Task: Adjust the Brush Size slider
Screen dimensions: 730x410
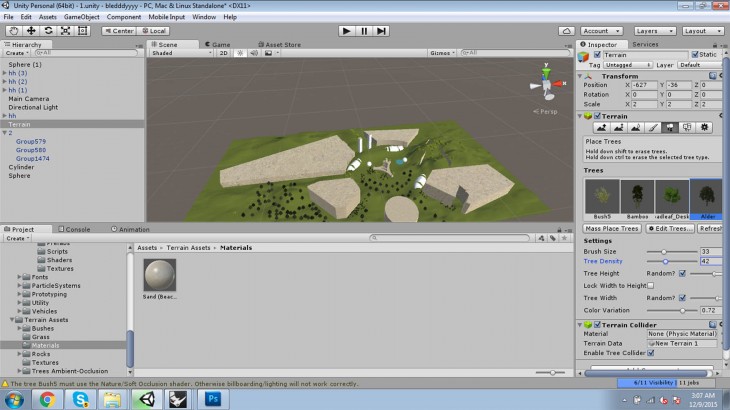Action: coord(663,251)
